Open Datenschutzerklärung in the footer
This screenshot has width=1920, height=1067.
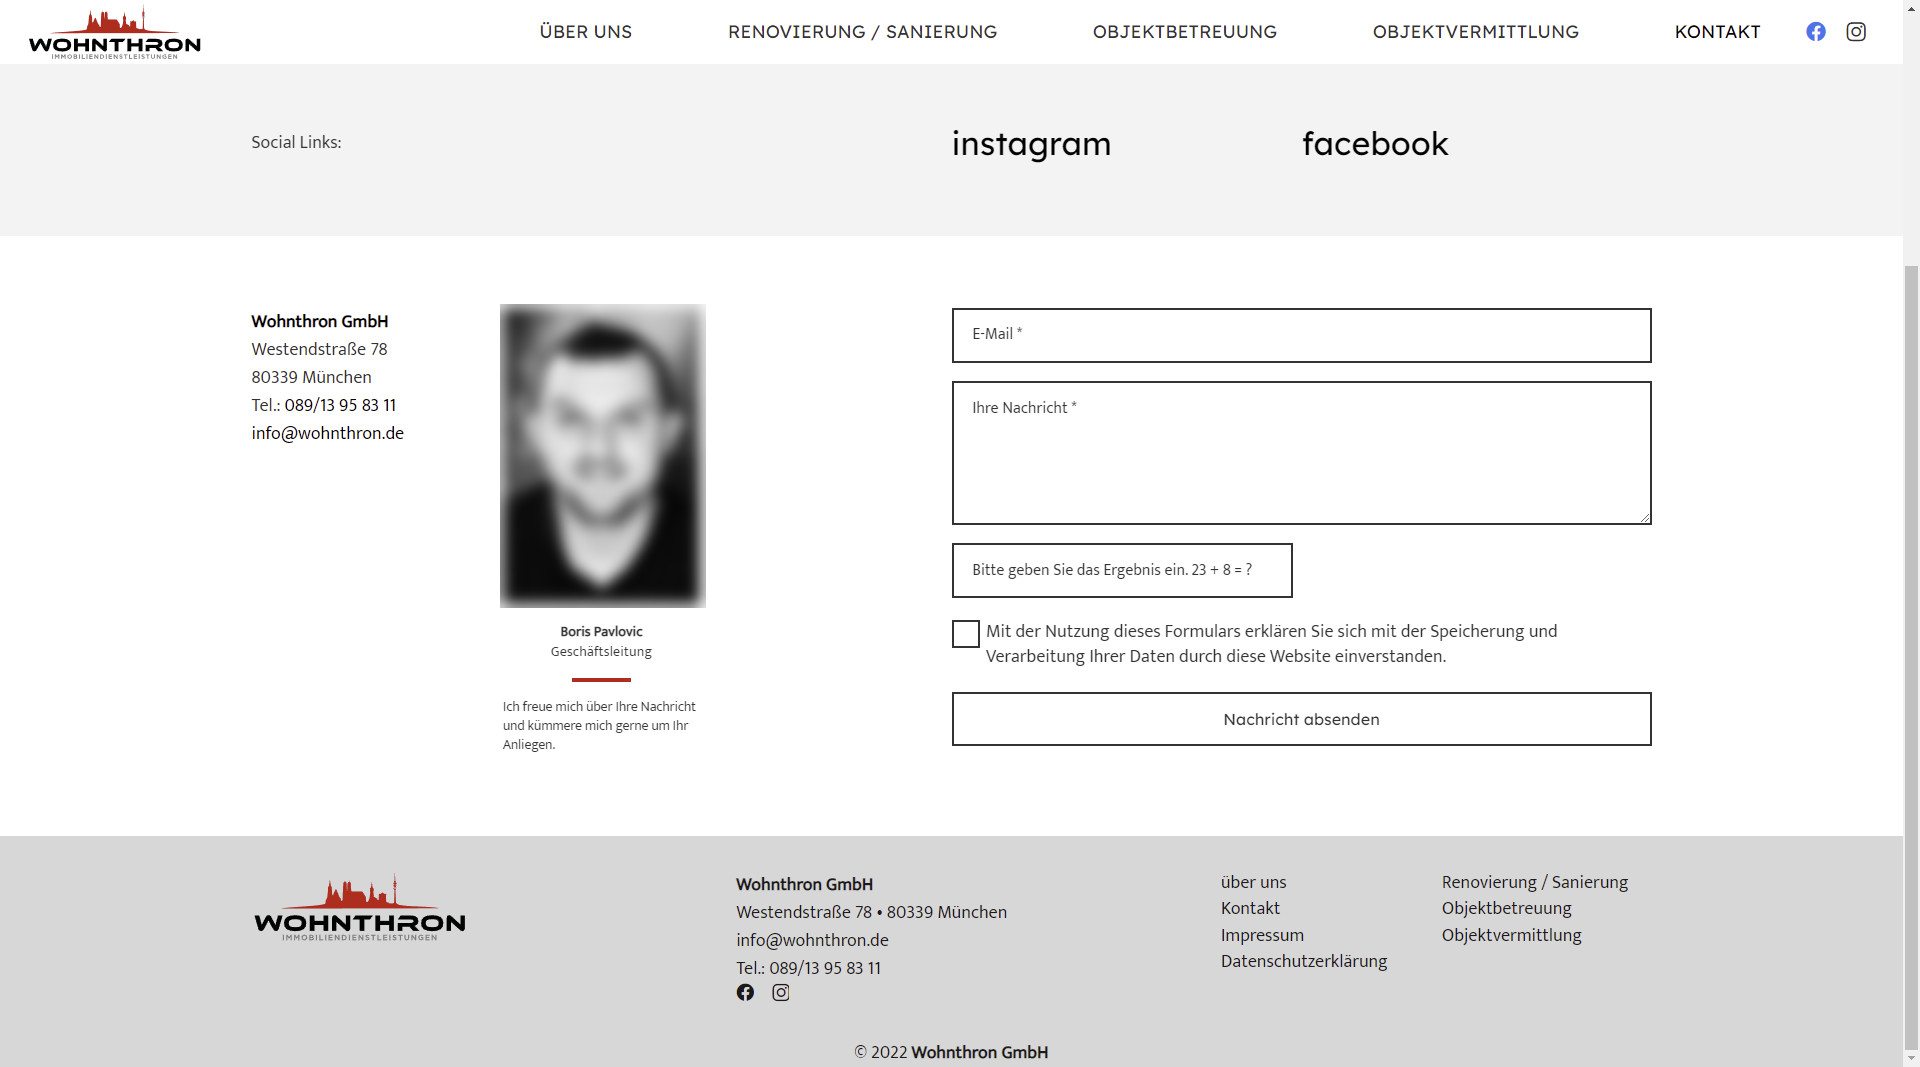[1304, 961]
